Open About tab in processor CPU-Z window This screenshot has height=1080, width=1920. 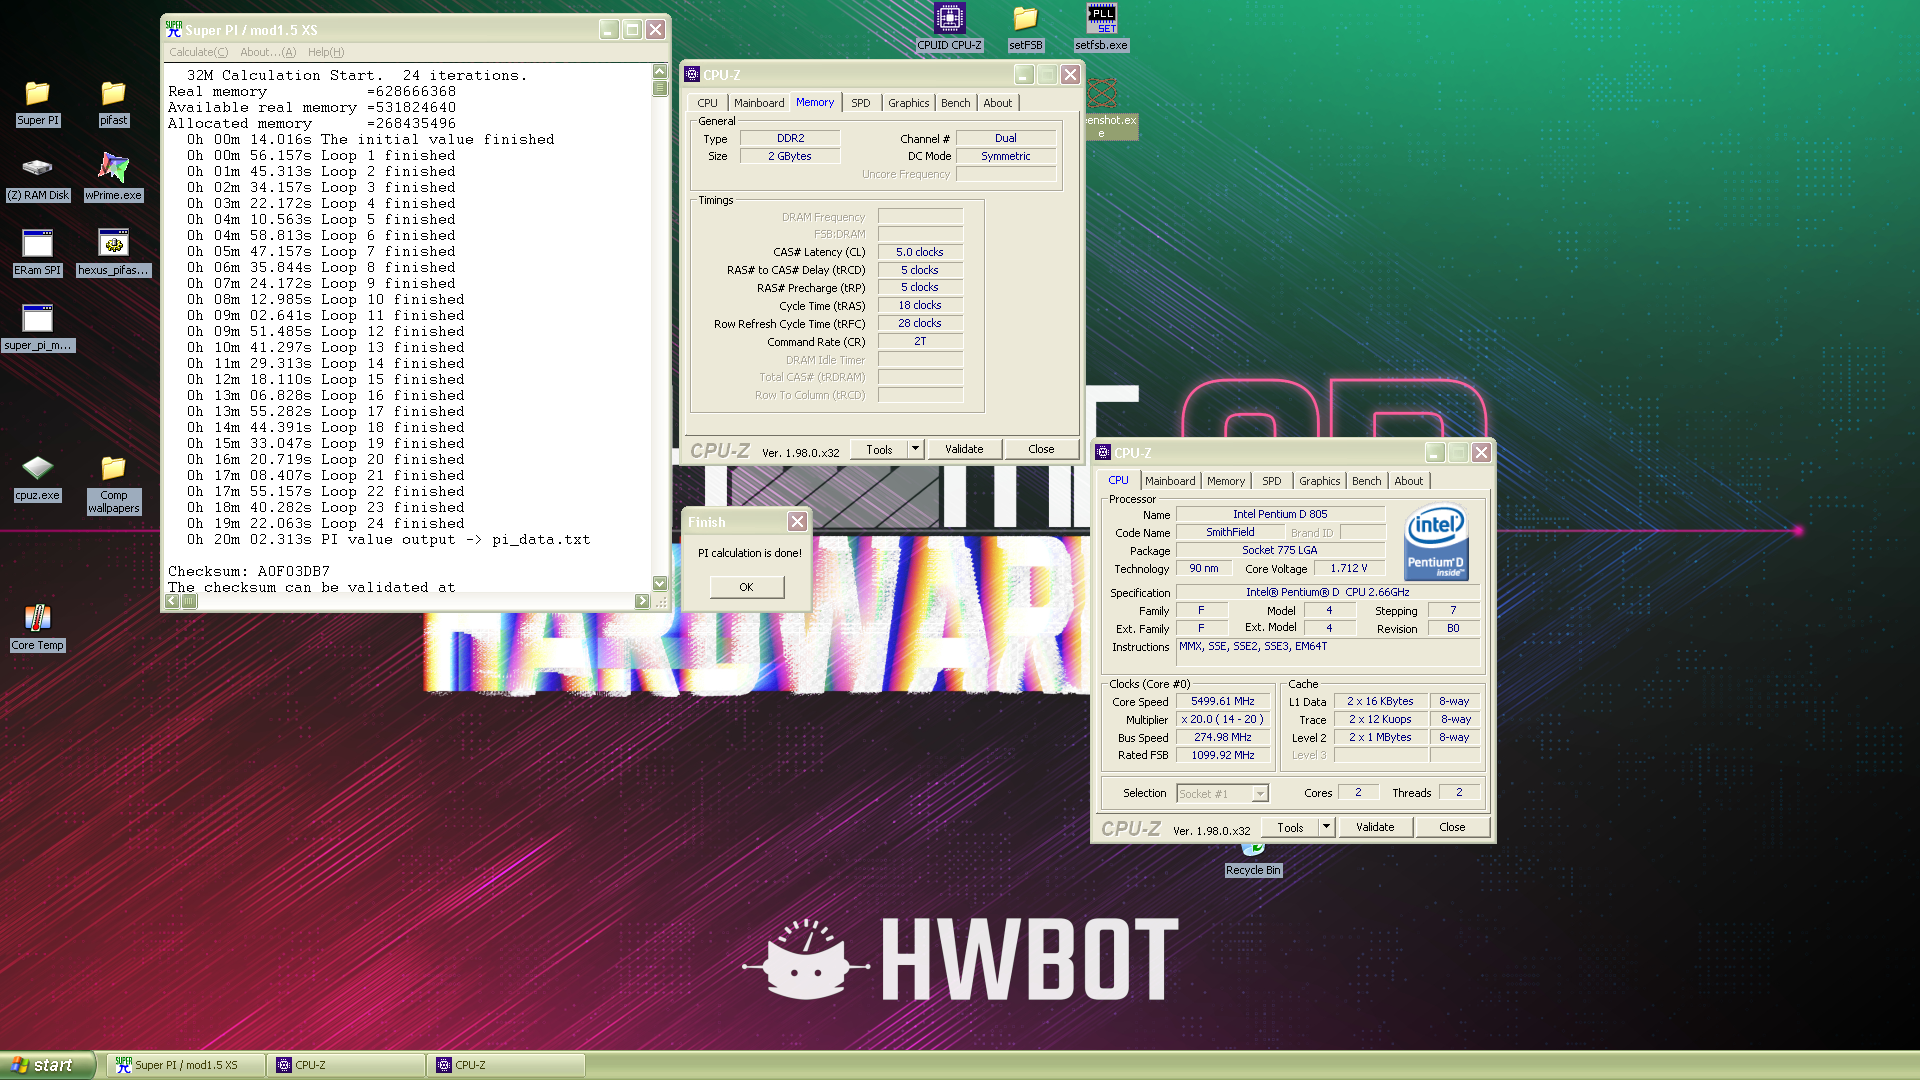[x=1408, y=481]
